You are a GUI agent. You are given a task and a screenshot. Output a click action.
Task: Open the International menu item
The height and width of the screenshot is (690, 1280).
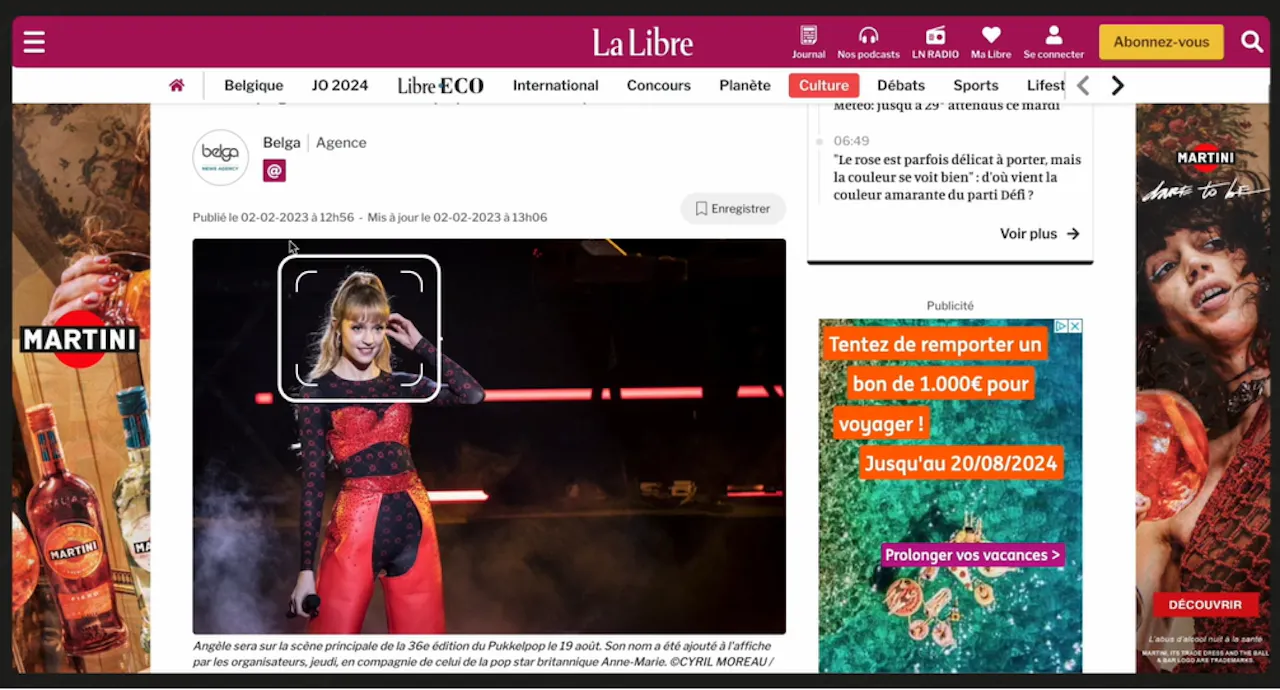(556, 86)
